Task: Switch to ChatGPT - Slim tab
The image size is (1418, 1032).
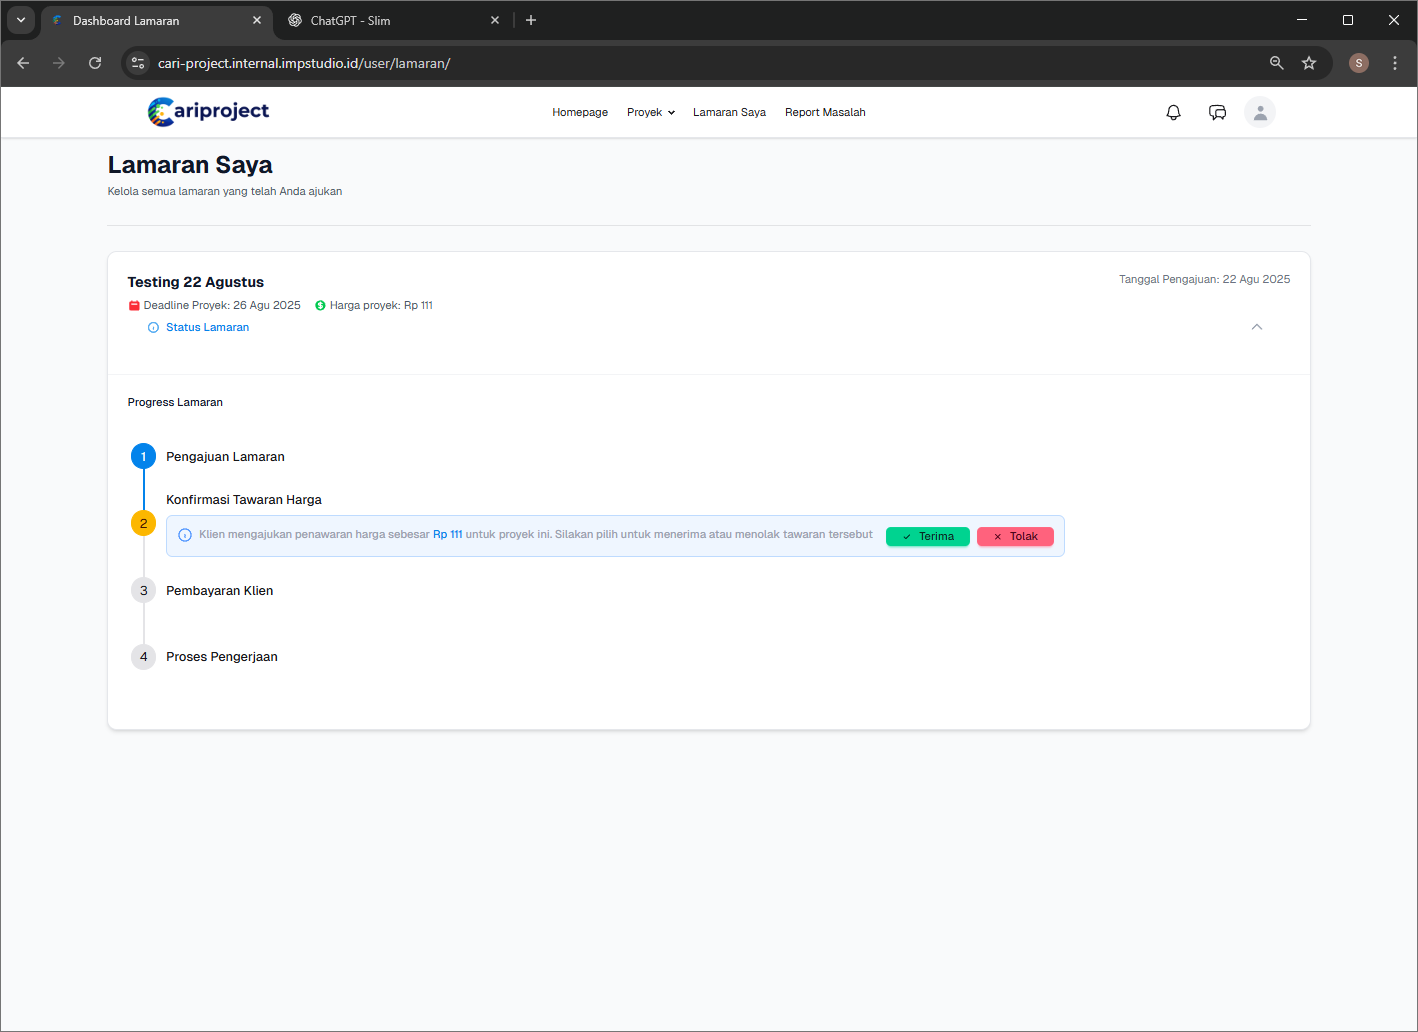Action: click(350, 21)
